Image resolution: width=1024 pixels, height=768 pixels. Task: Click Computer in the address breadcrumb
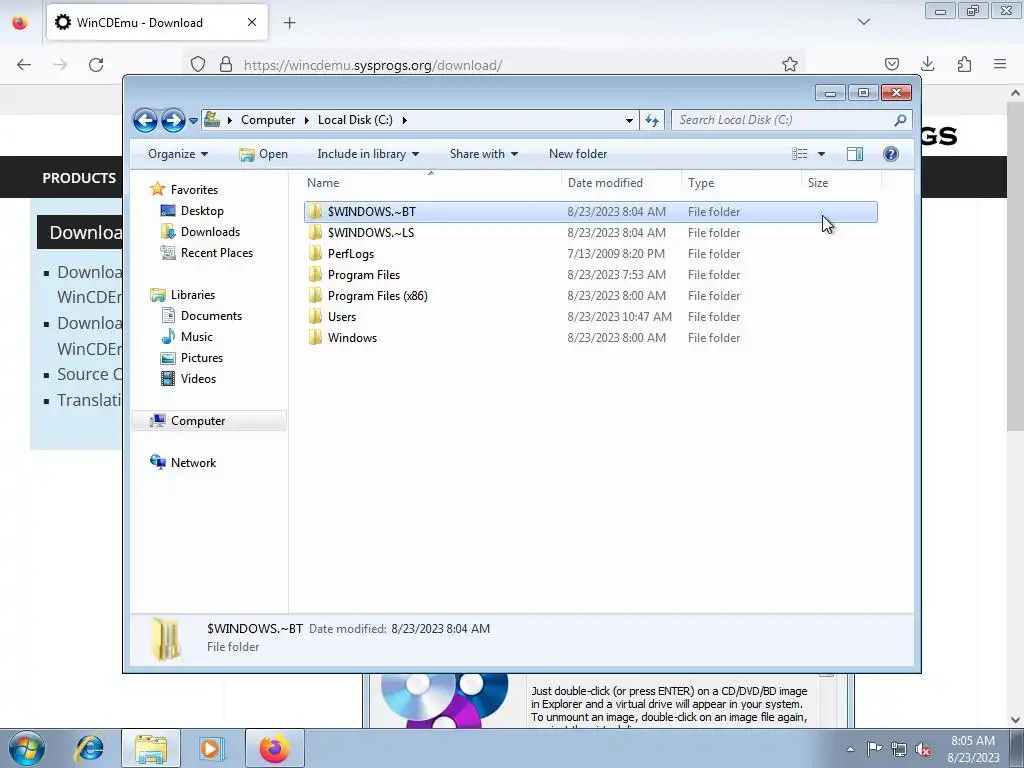pyautogui.click(x=268, y=120)
